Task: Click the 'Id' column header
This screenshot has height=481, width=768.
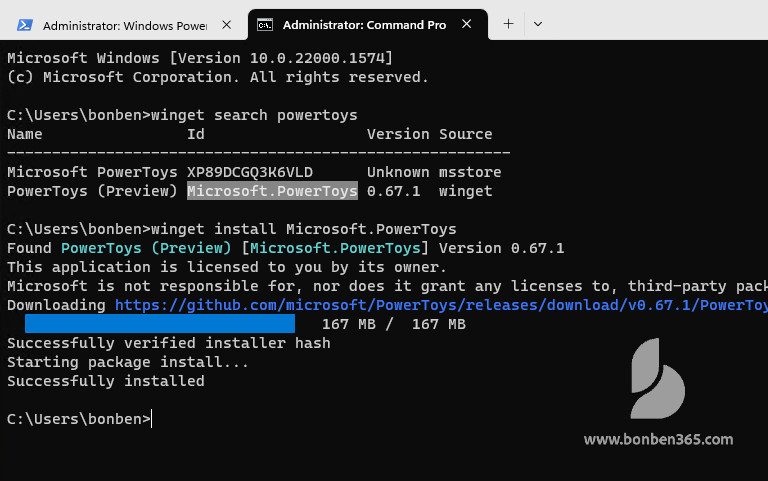Action: pos(196,134)
